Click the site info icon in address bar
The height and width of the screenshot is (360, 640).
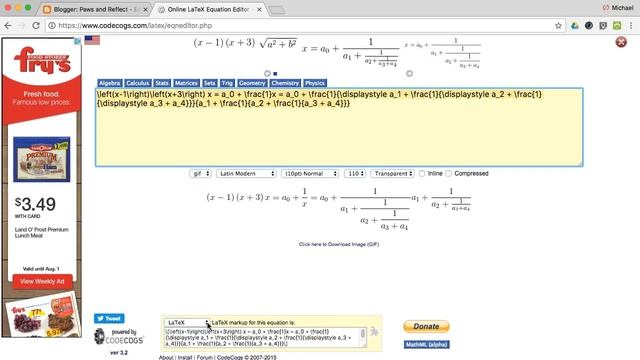52,26
